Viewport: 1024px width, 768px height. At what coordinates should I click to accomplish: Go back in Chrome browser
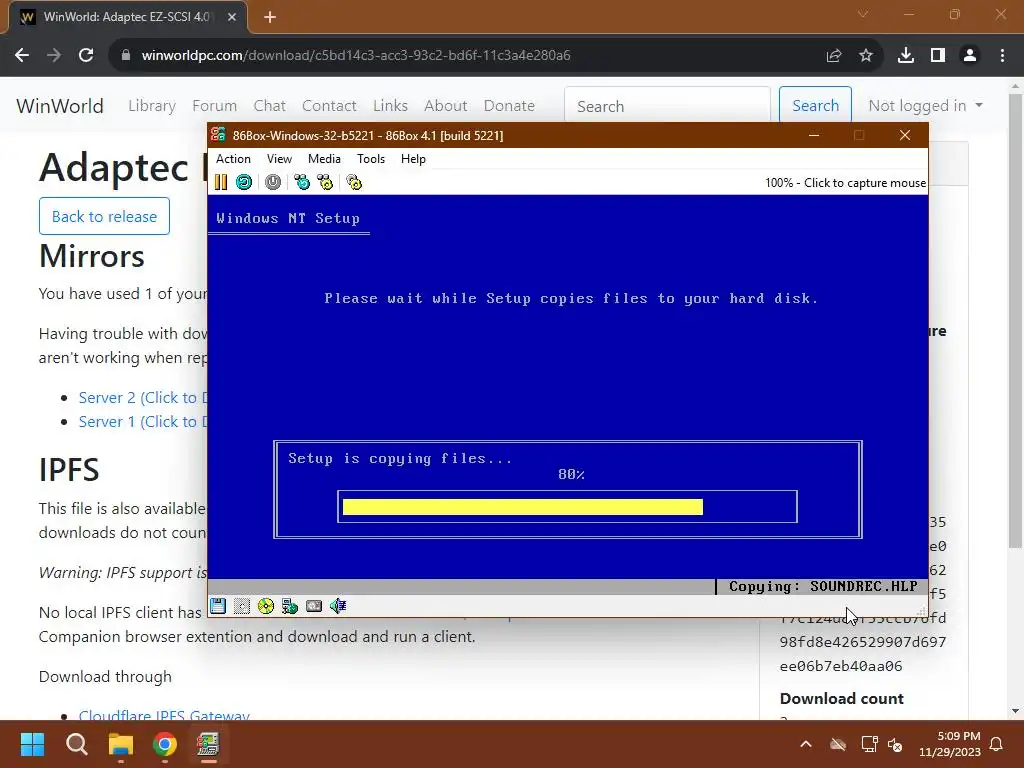(22, 56)
